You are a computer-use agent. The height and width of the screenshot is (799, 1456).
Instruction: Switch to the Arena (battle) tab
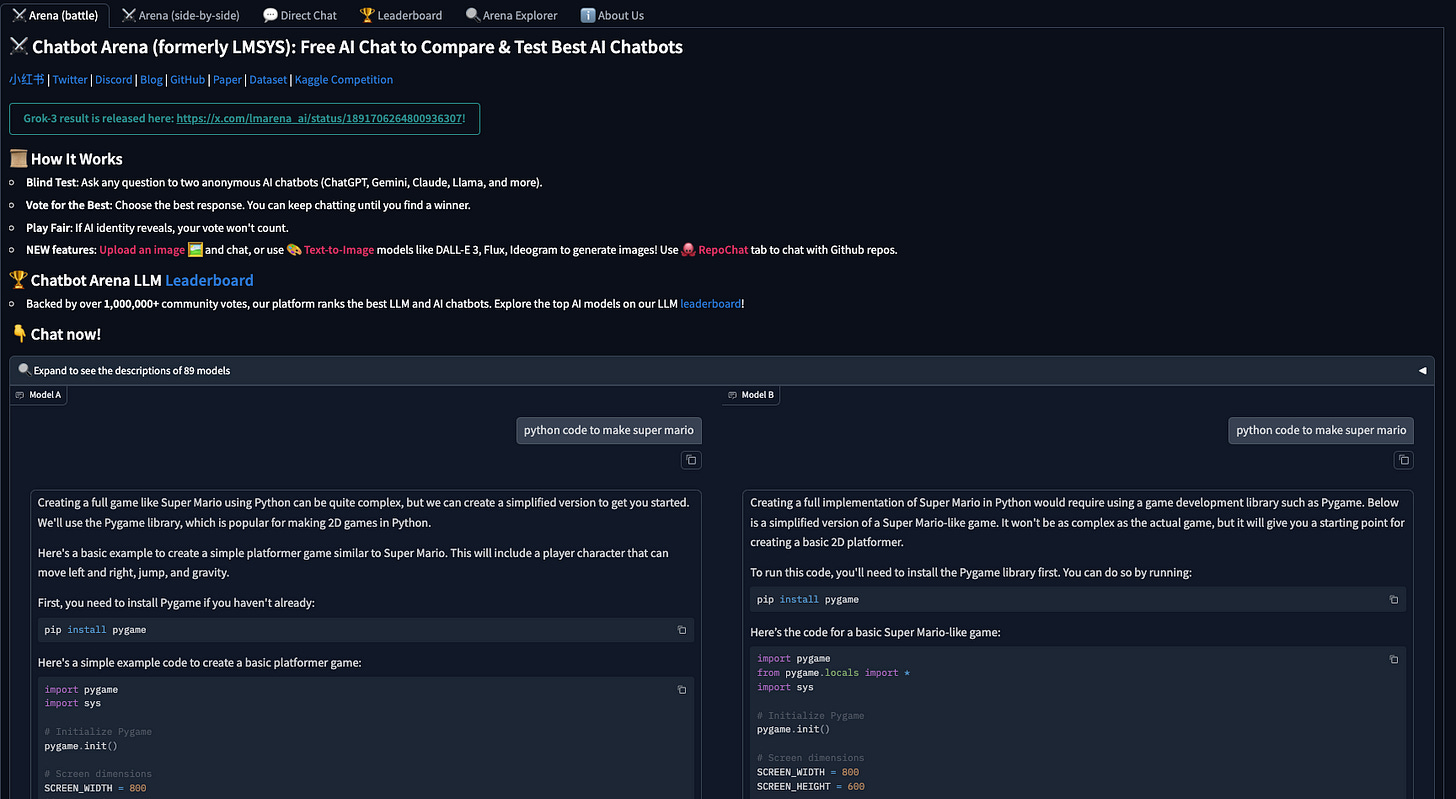(55, 15)
